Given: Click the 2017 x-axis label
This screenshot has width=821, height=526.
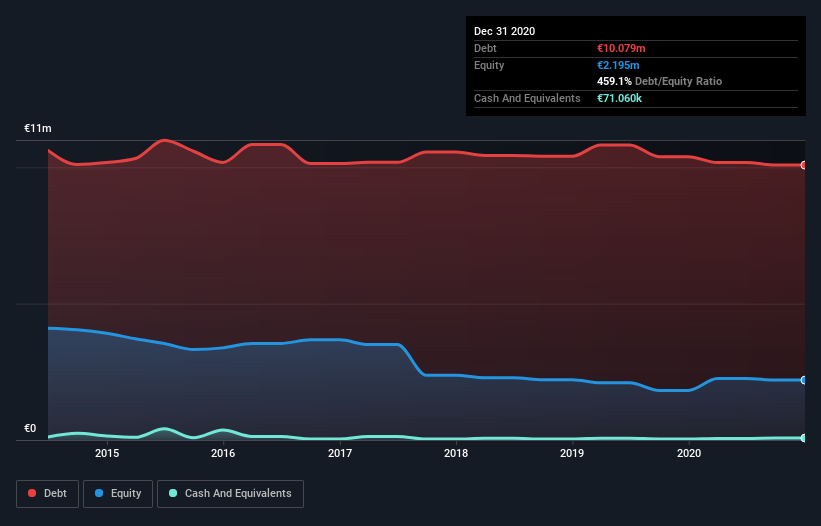Looking at the screenshot, I should (340, 453).
